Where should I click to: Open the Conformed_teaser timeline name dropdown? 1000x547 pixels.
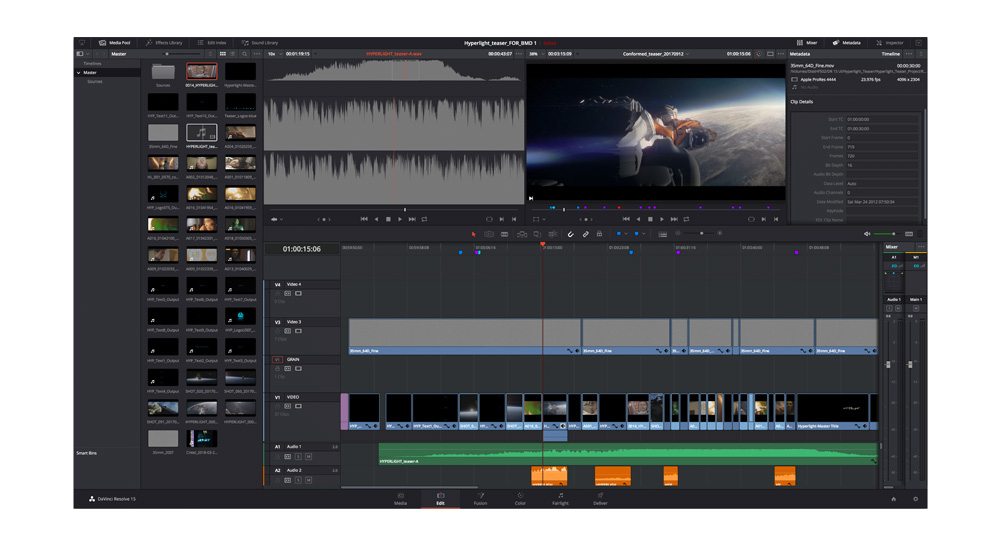coord(654,54)
